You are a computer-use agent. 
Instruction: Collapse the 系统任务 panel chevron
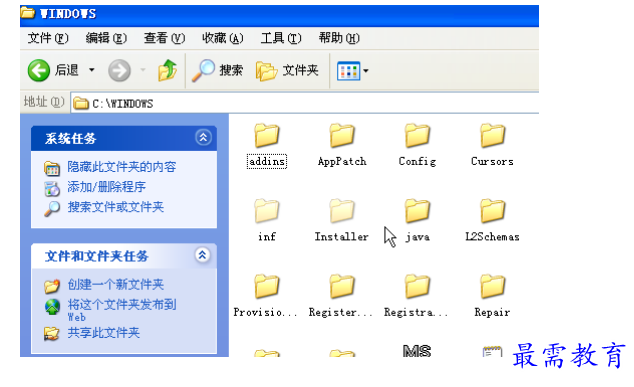pos(203,137)
